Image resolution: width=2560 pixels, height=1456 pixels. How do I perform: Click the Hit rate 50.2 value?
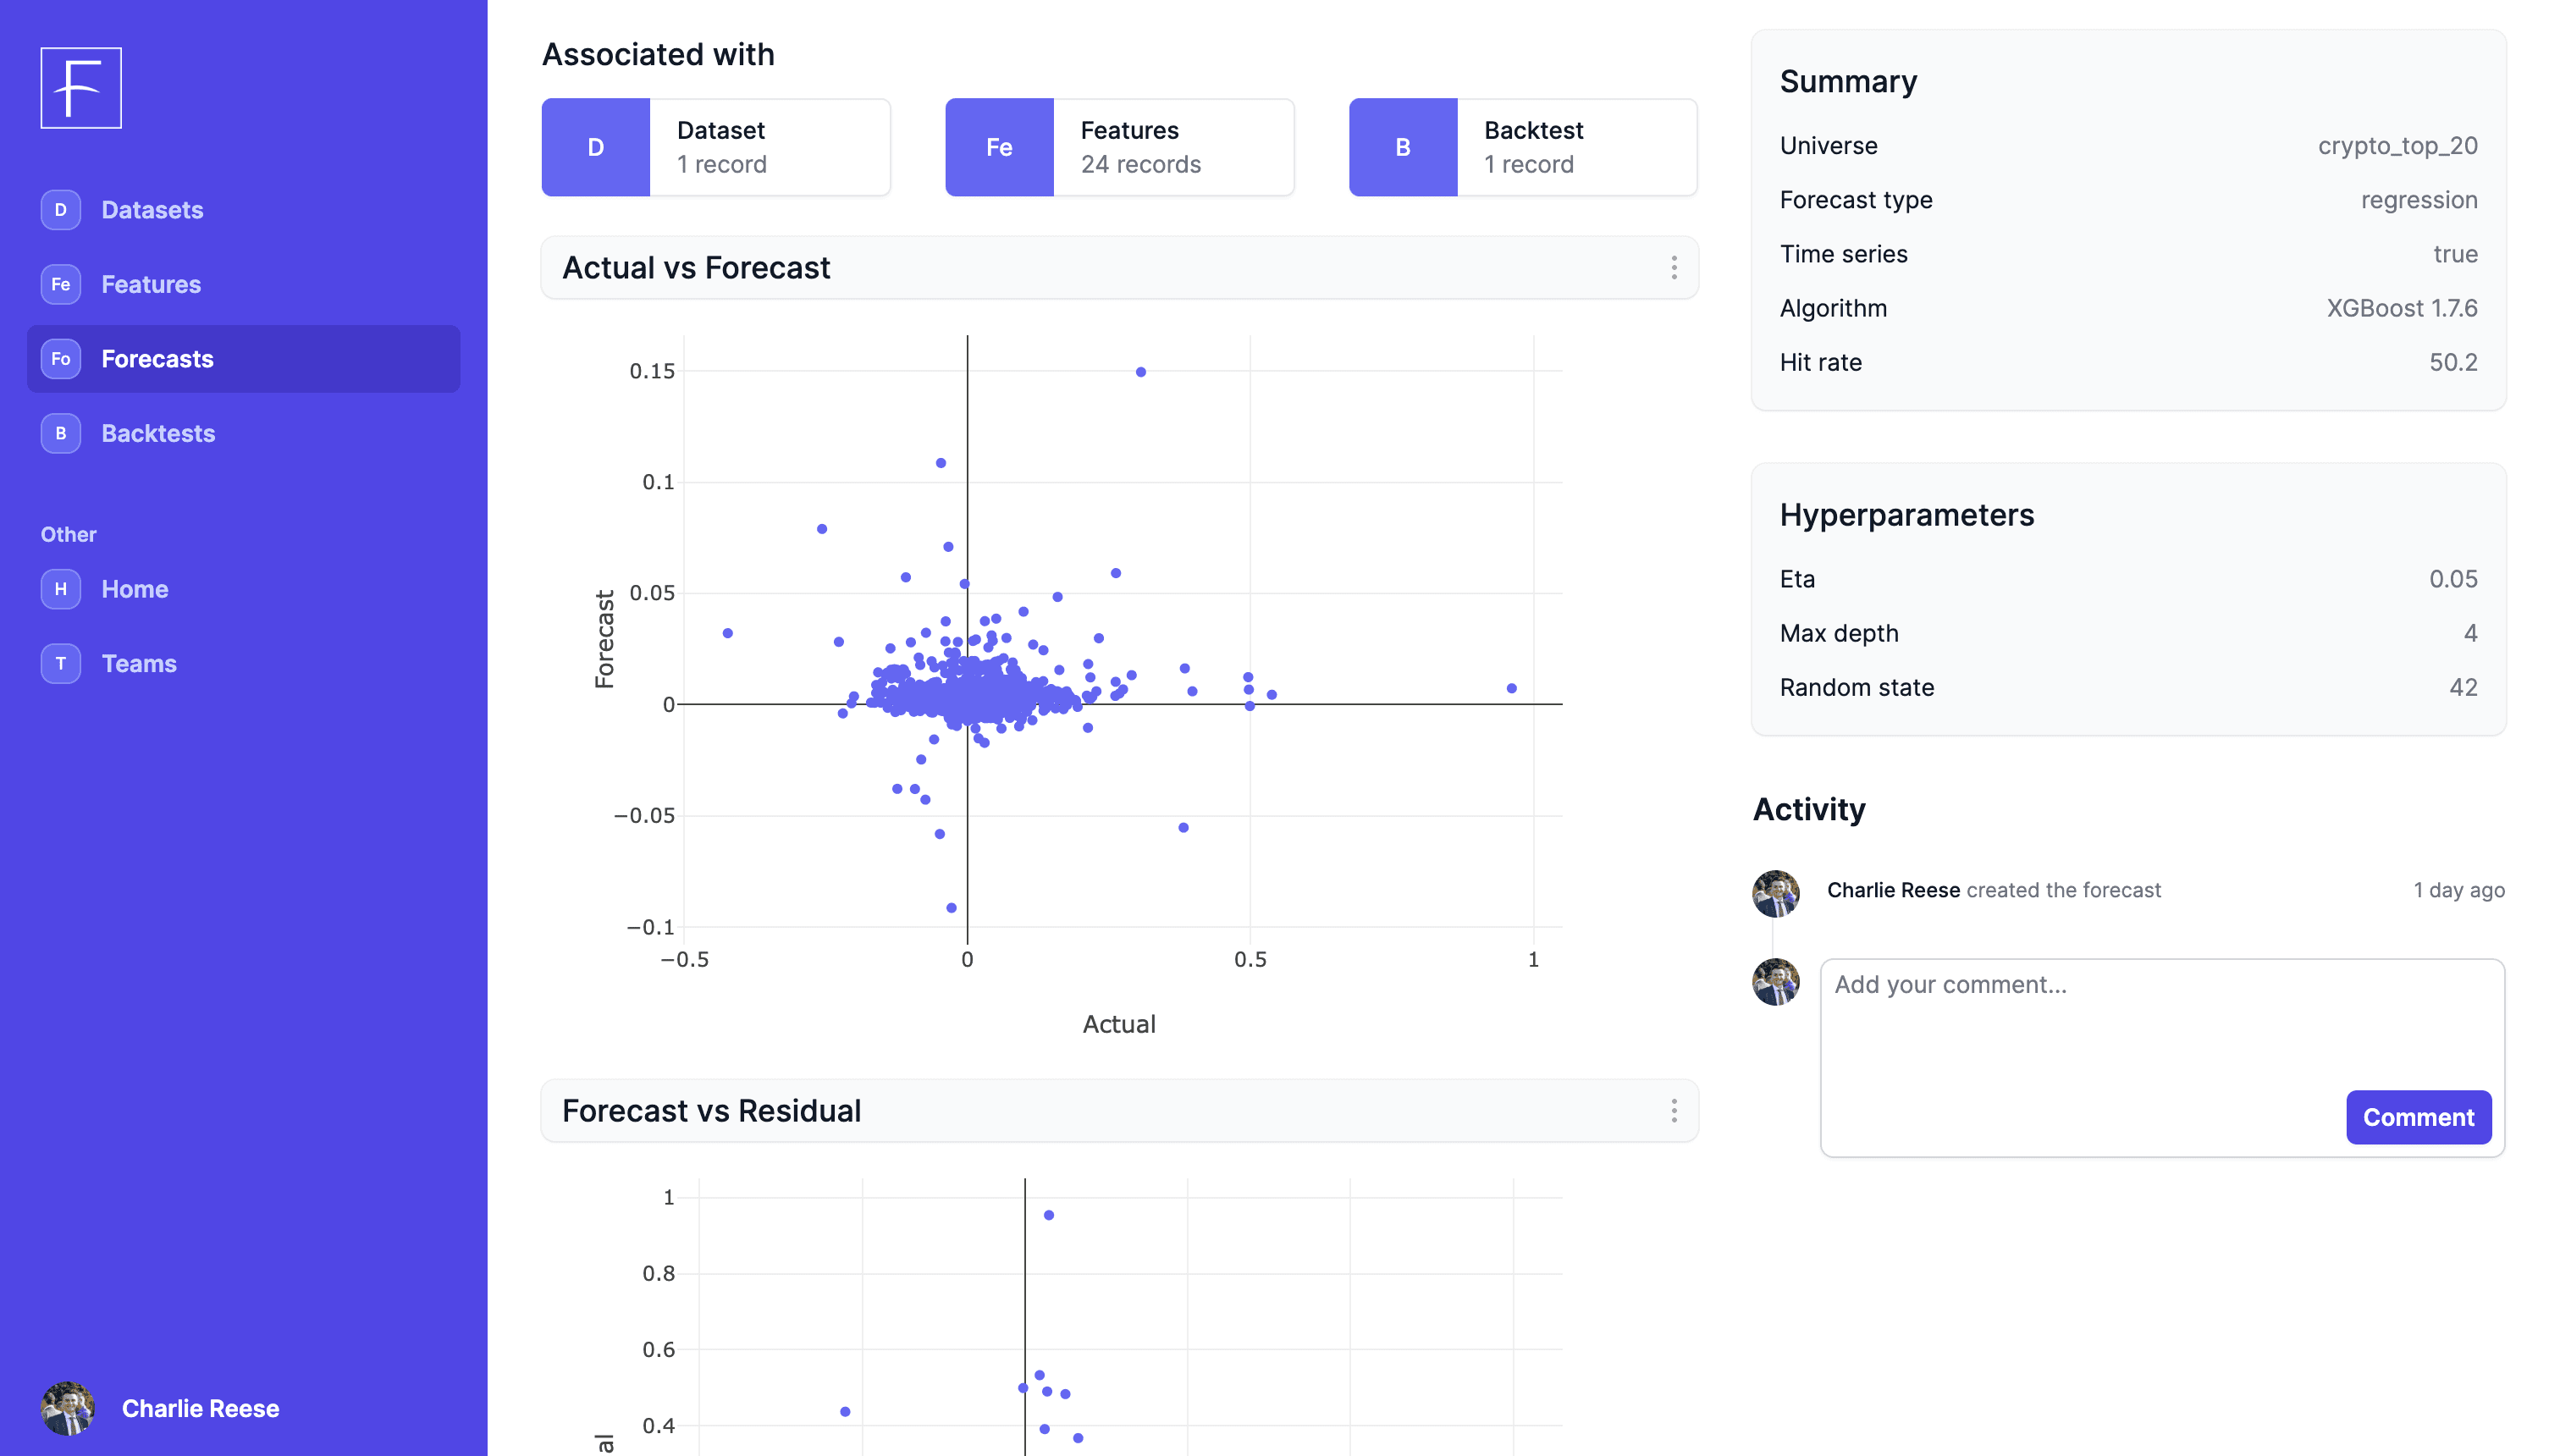2453,362
